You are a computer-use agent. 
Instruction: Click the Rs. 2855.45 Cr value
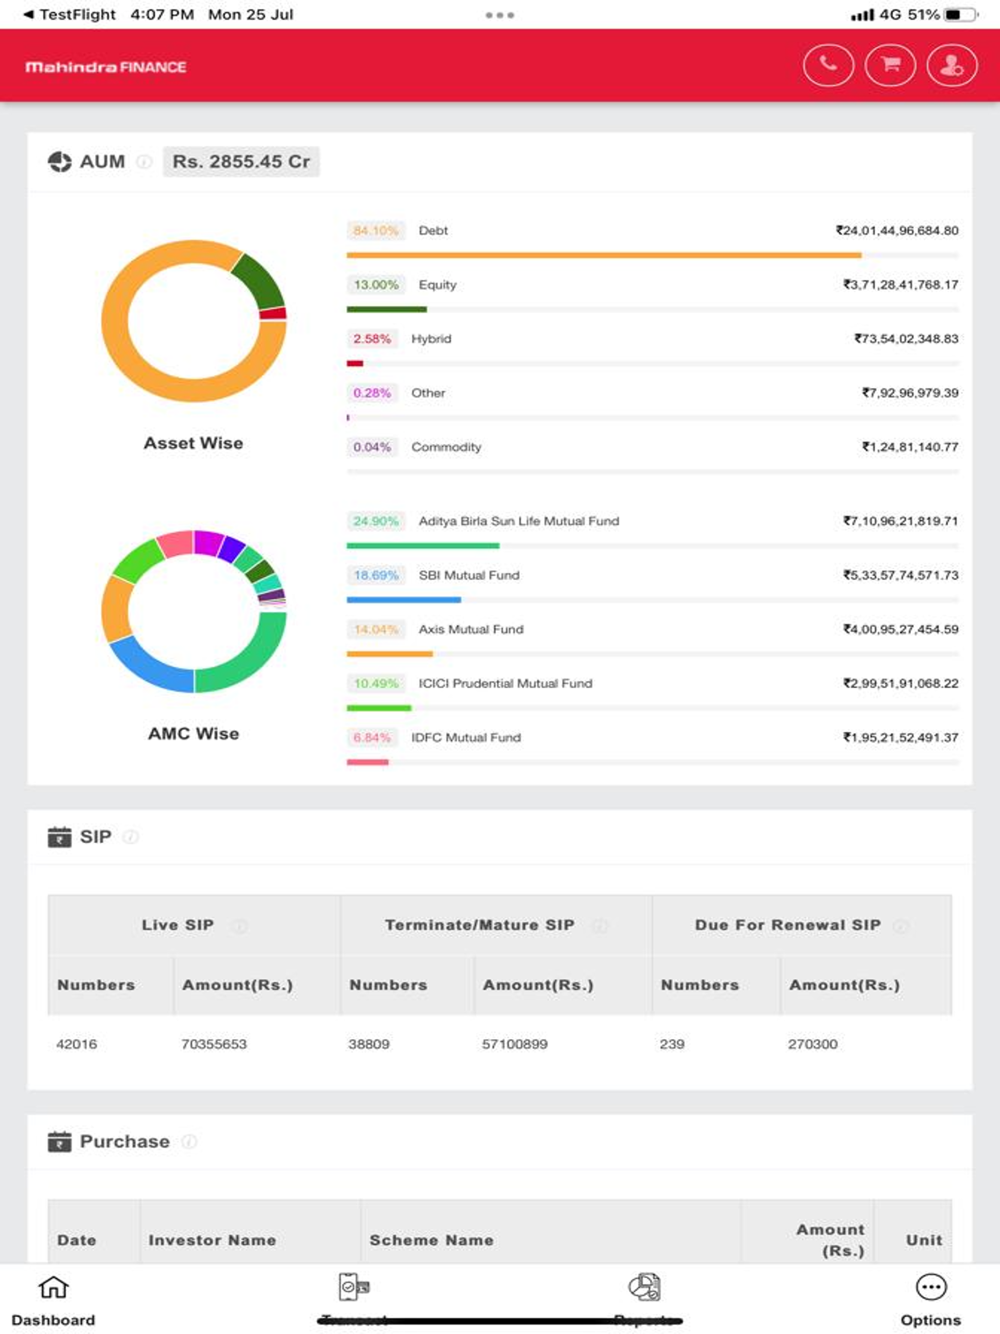click(241, 162)
